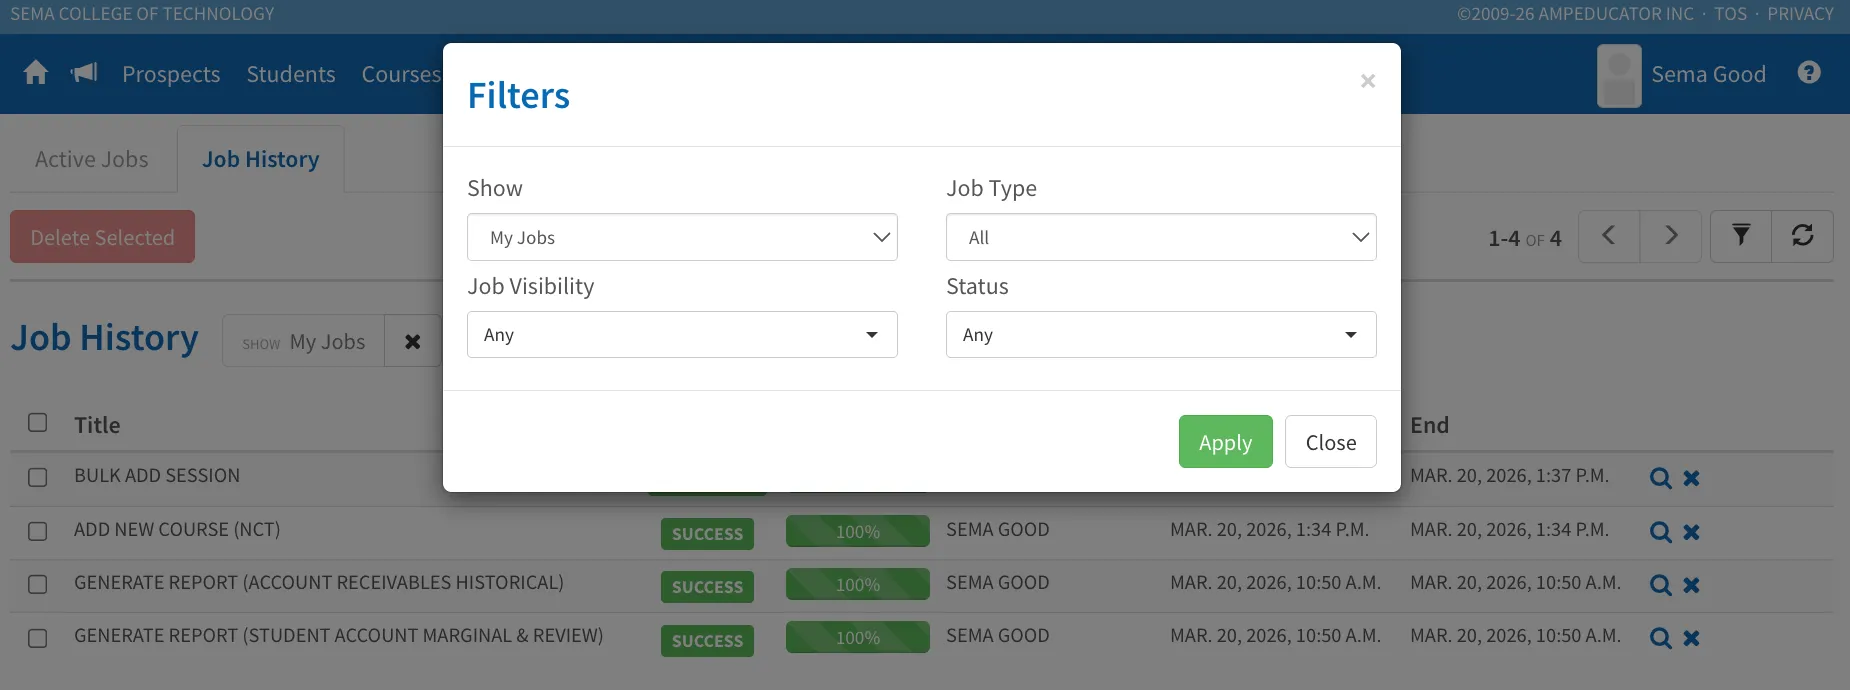Check the Bulk Add Session row checkbox

pyautogui.click(x=38, y=477)
